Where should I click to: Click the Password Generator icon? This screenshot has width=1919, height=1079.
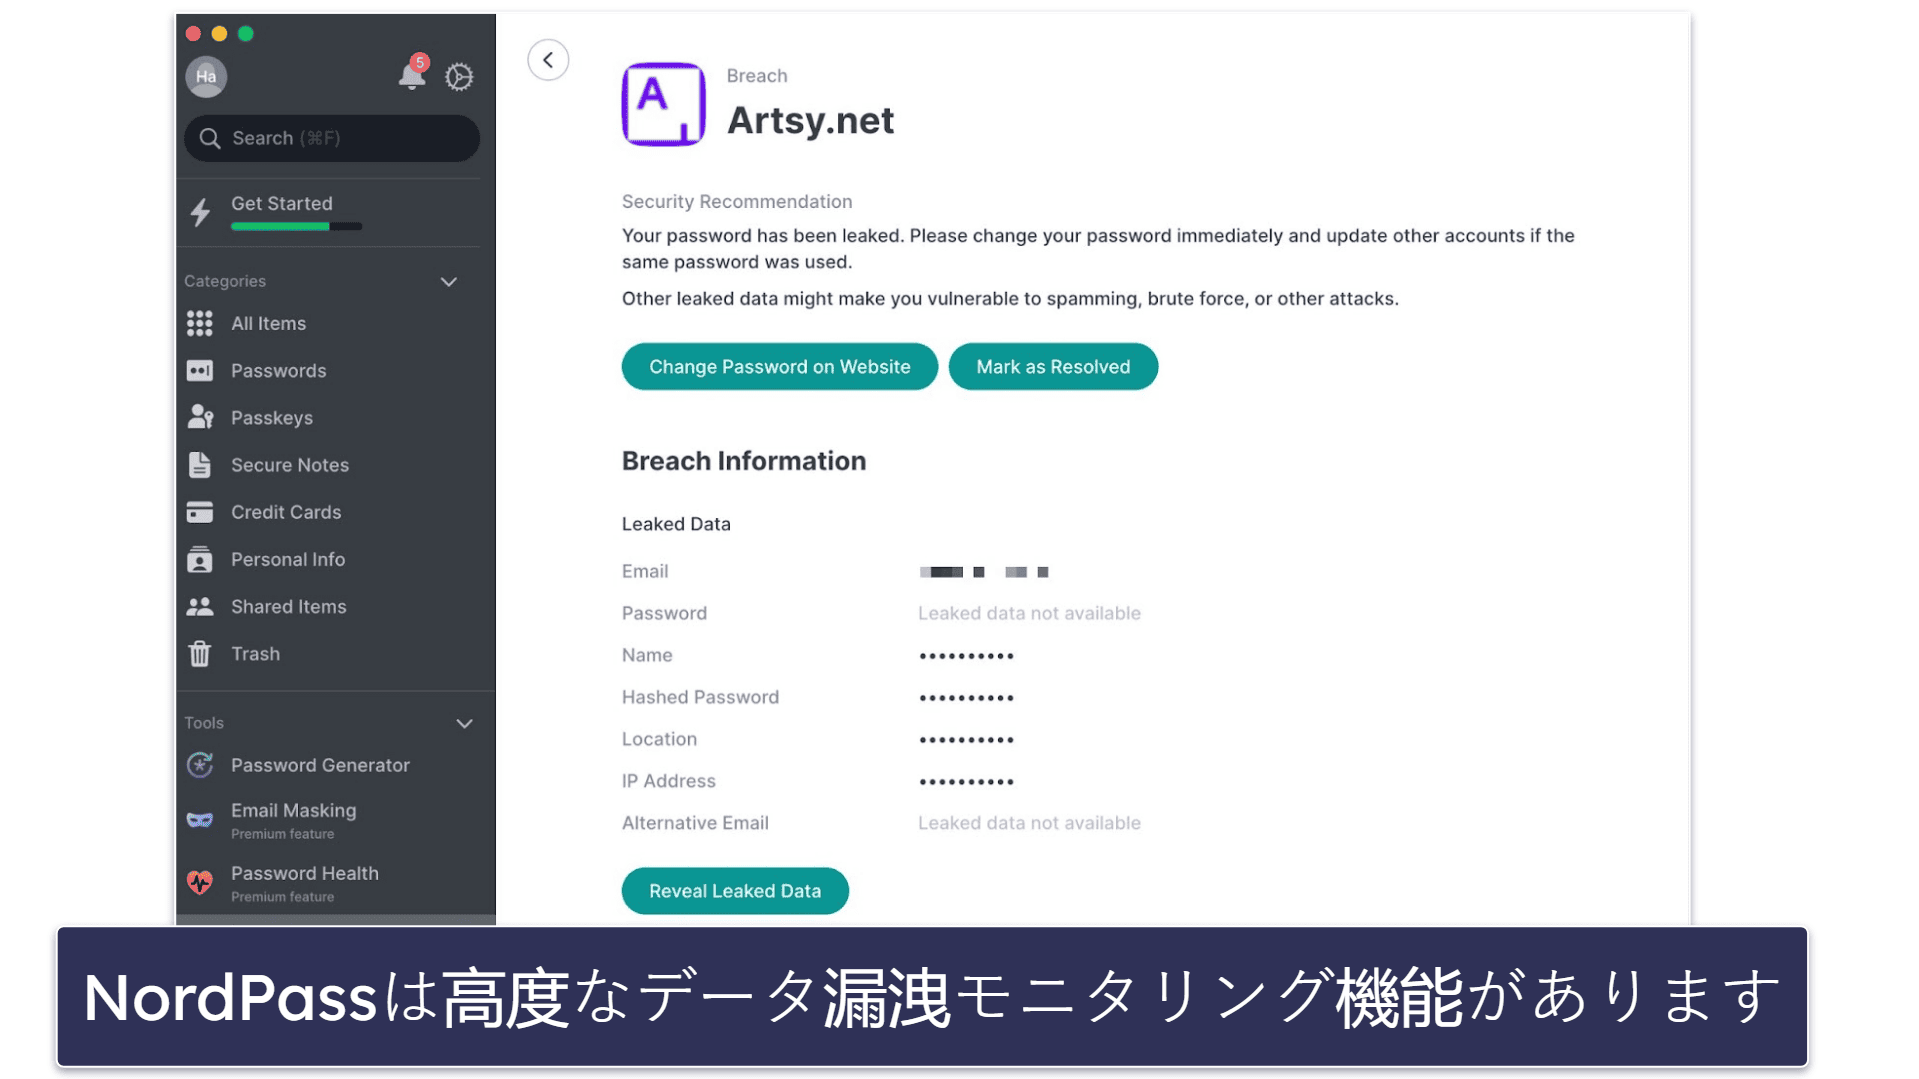(200, 765)
